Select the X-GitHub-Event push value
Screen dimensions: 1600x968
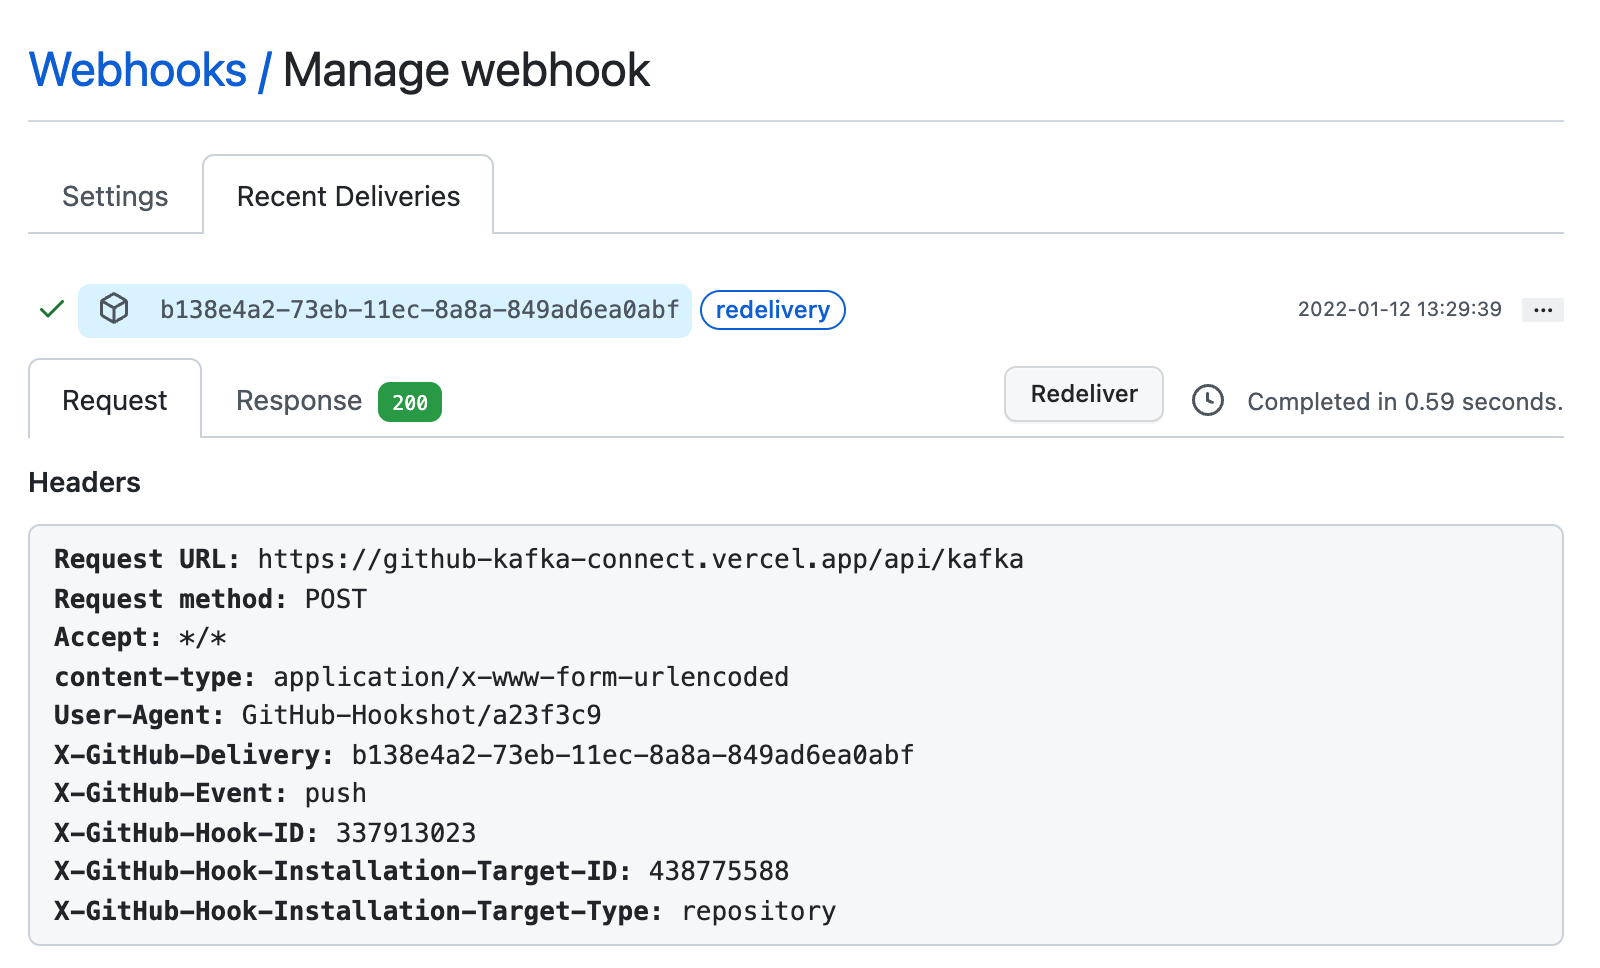pyautogui.click(x=335, y=793)
